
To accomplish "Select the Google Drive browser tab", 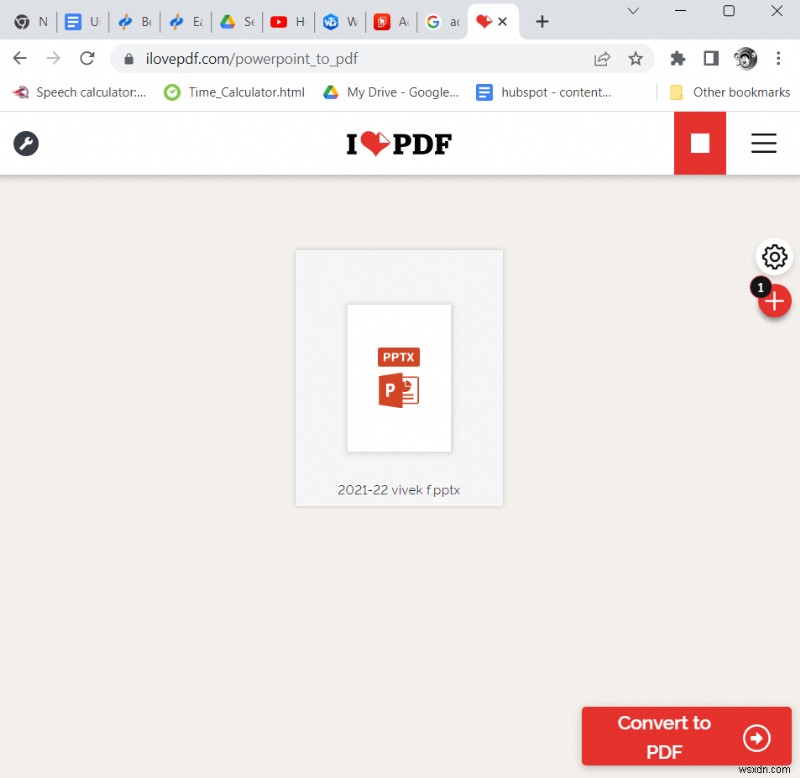I will (x=237, y=21).
